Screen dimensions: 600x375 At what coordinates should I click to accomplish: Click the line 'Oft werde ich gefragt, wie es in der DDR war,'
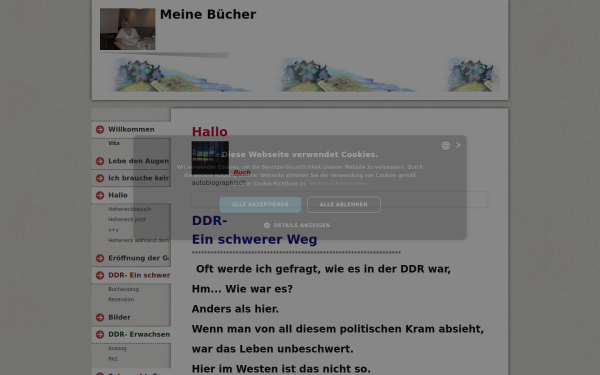point(323,269)
